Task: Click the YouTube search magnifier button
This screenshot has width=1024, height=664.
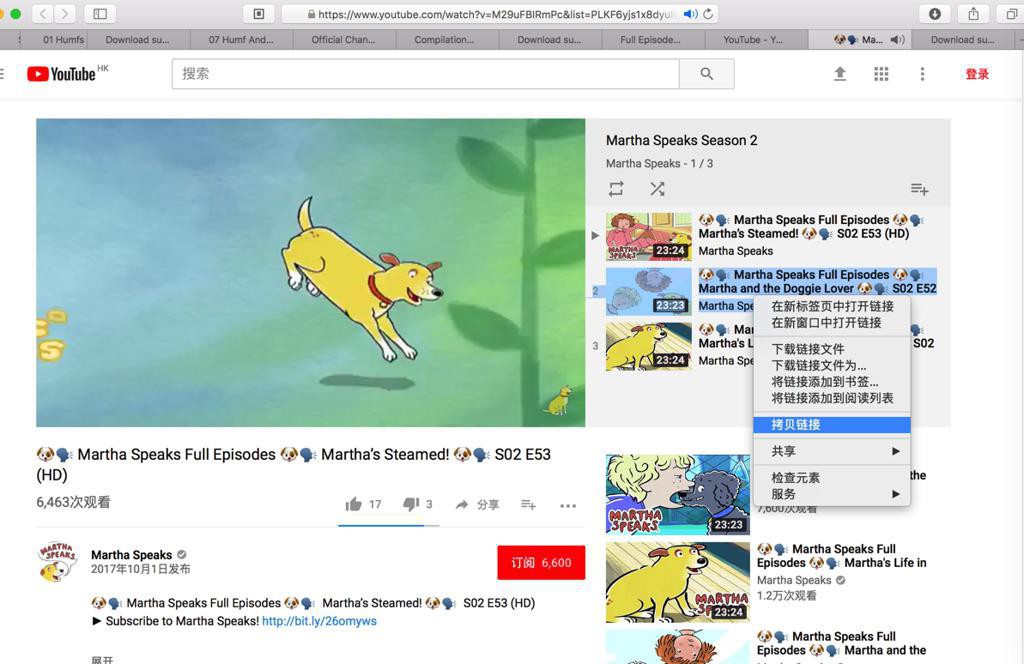Action: [707, 74]
